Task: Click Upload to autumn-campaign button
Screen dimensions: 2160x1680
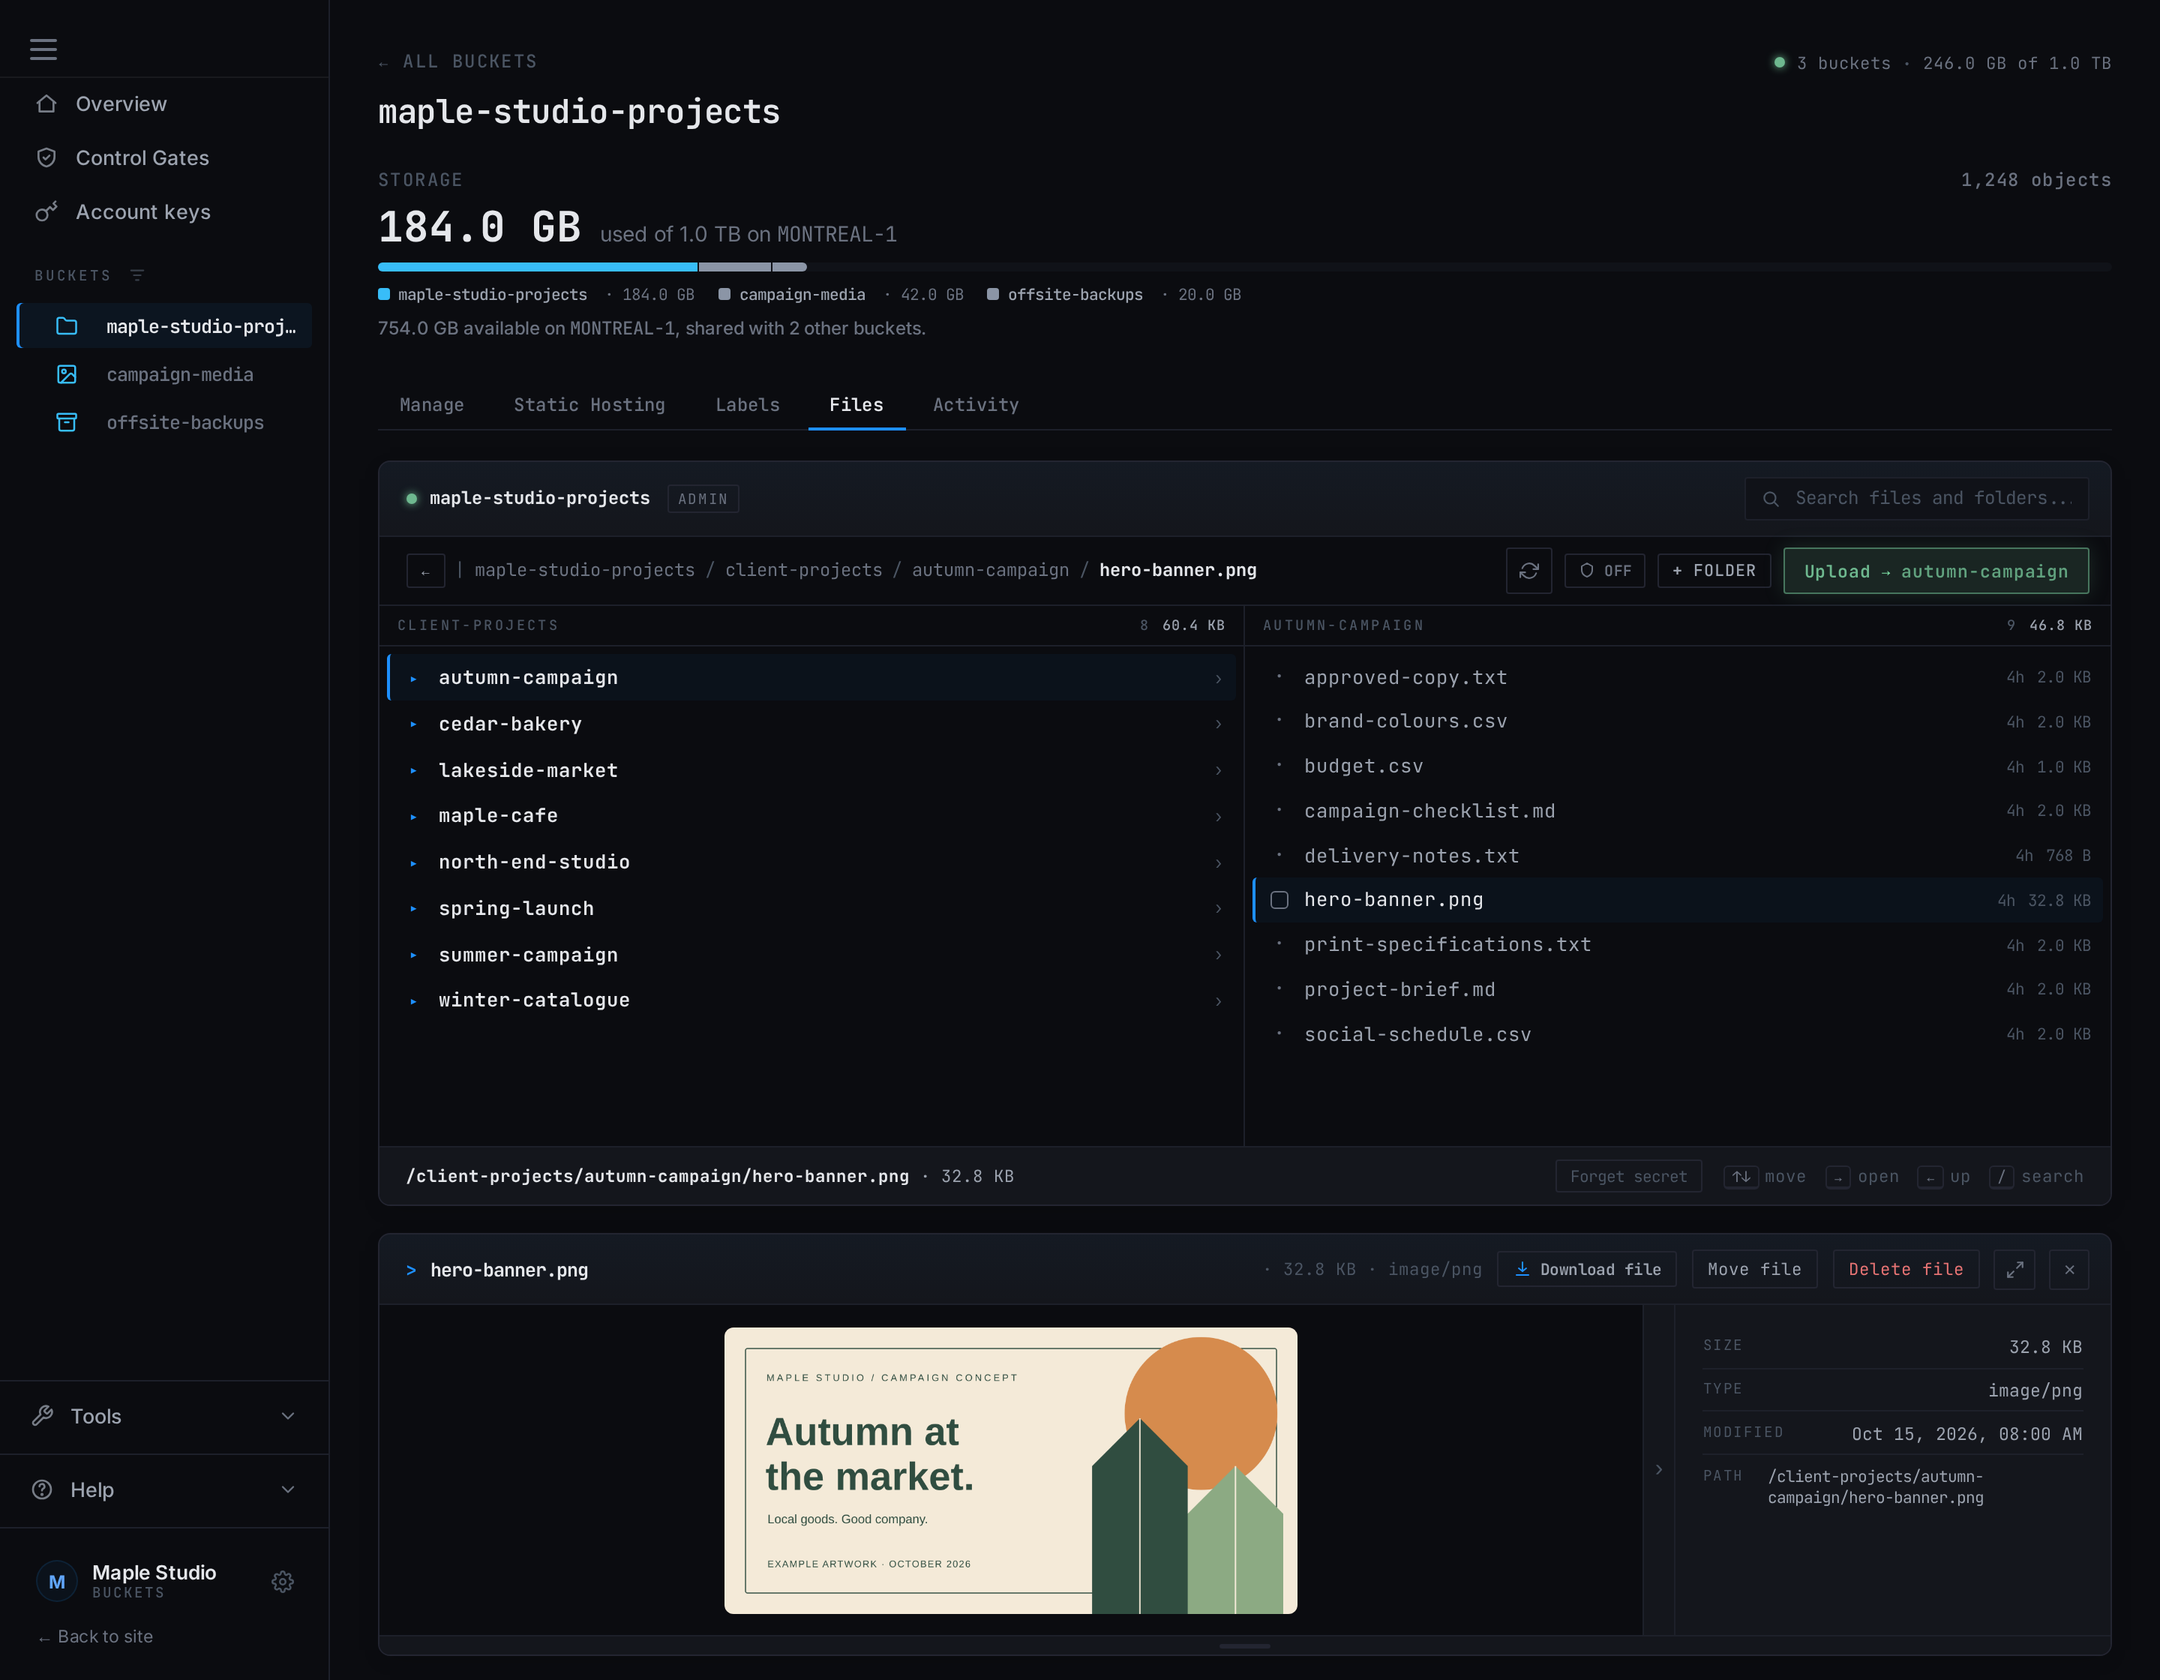Action: (x=1936, y=571)
